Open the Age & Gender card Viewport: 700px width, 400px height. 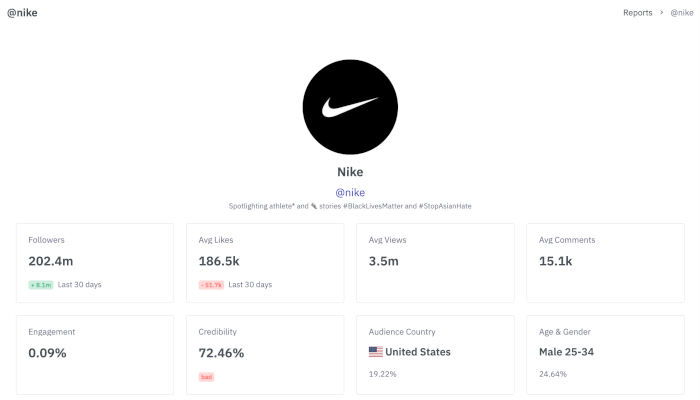[x=605, y=355]
